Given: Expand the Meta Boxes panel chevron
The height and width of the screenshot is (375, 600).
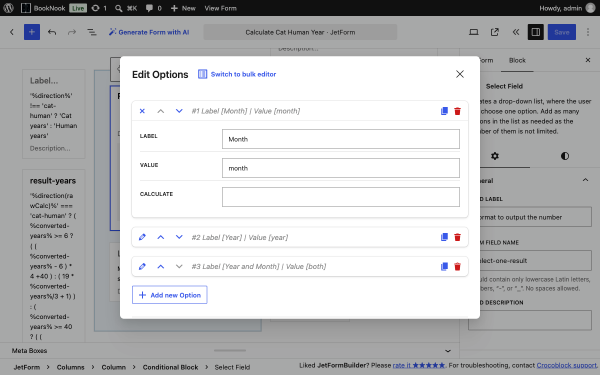Looking at the screenshot, I should [448, 351].
